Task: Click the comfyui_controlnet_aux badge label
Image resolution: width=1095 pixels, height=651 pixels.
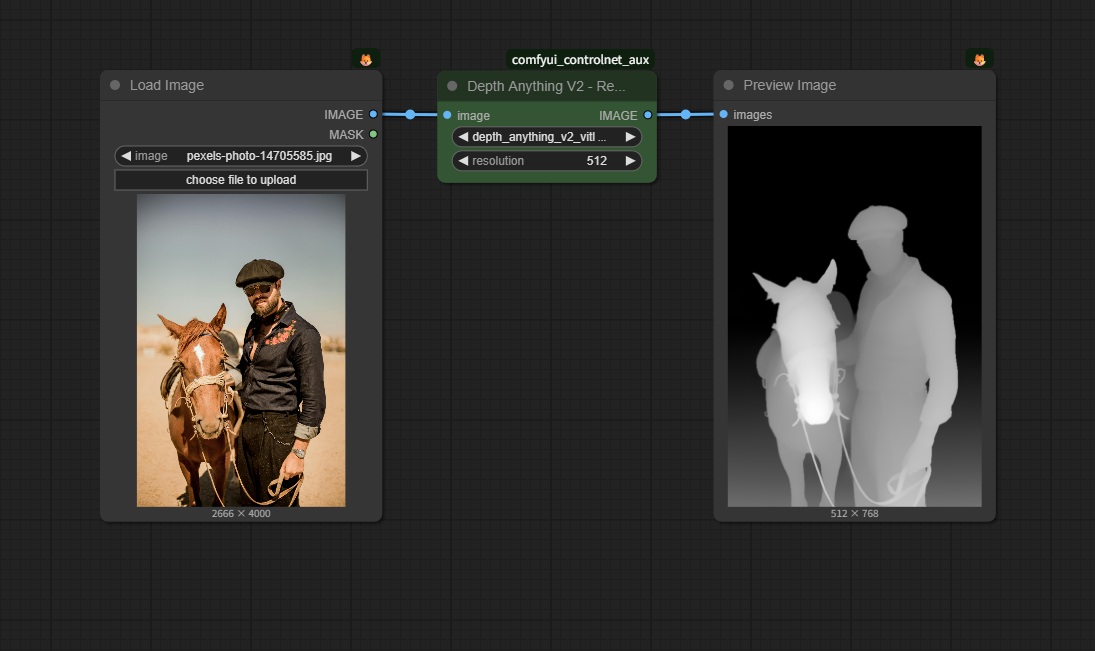Action: 580,60
